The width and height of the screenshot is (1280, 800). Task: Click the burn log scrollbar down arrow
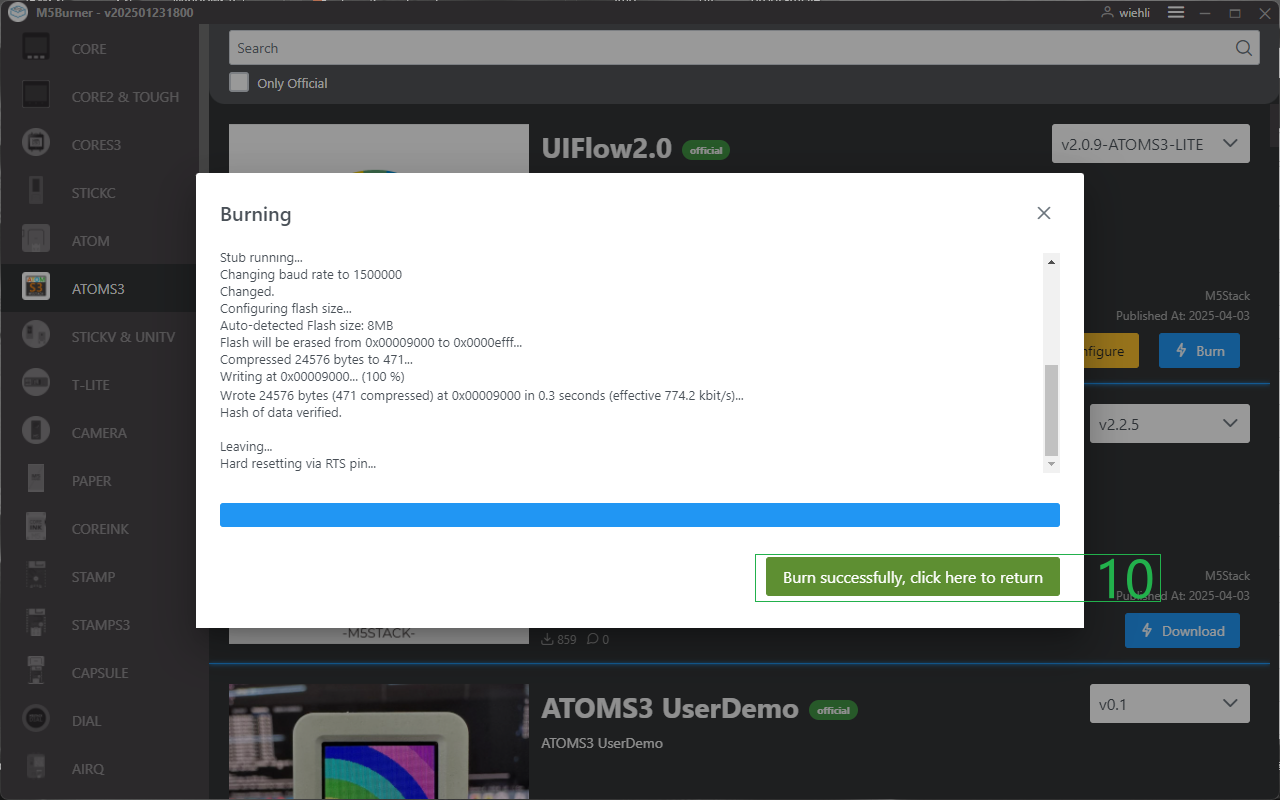[1050, 465]
